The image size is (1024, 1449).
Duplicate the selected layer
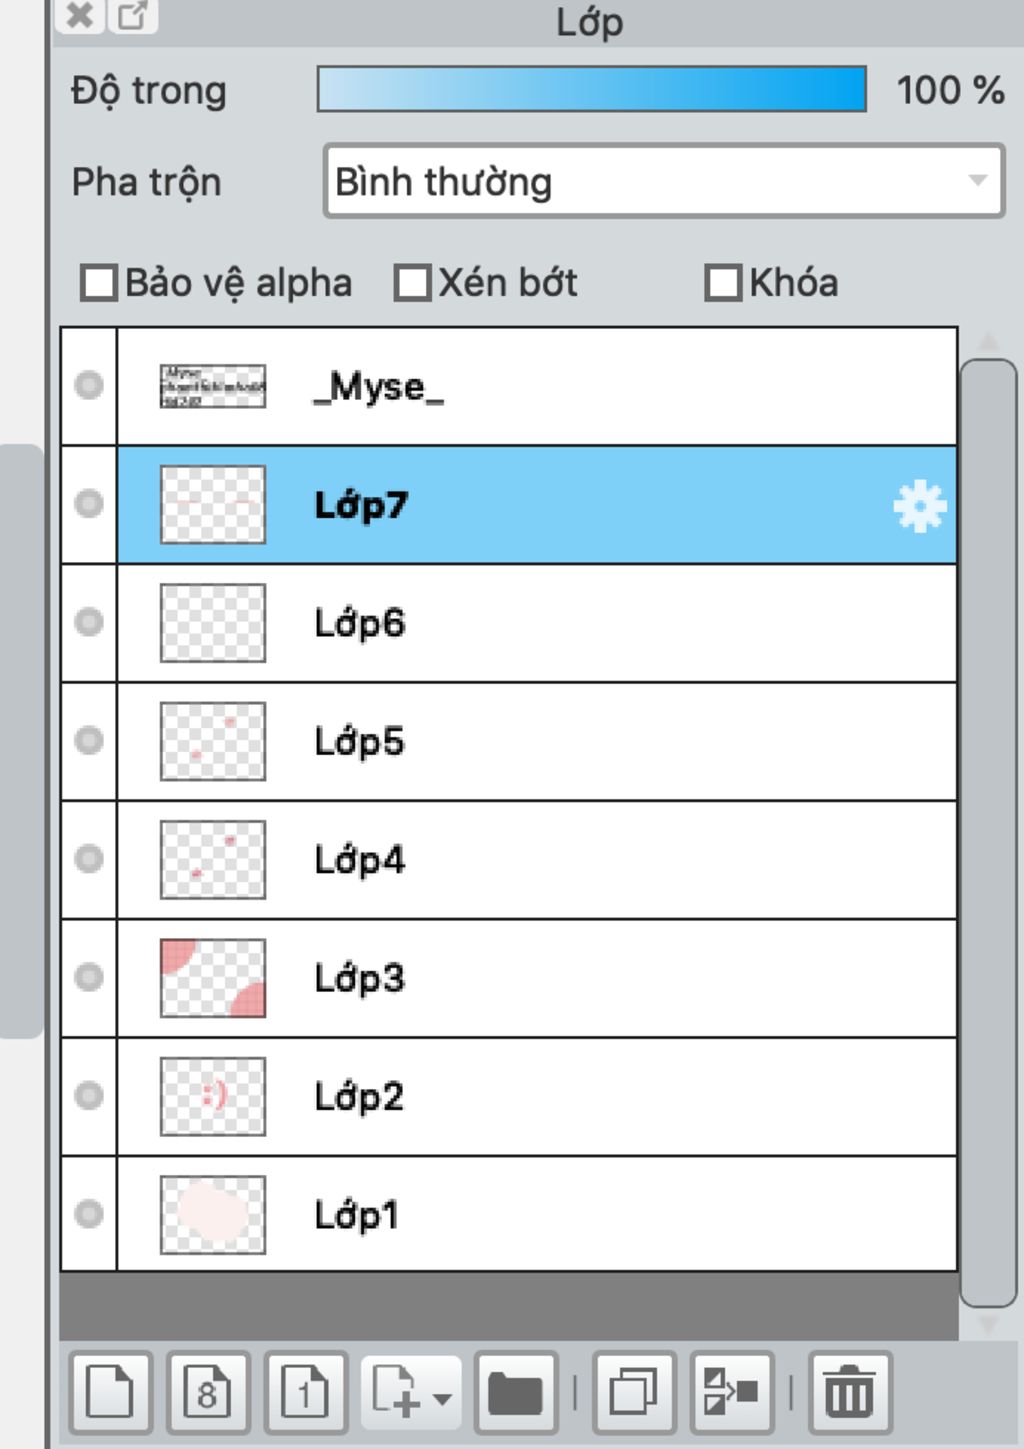[x=634, y=1391]
